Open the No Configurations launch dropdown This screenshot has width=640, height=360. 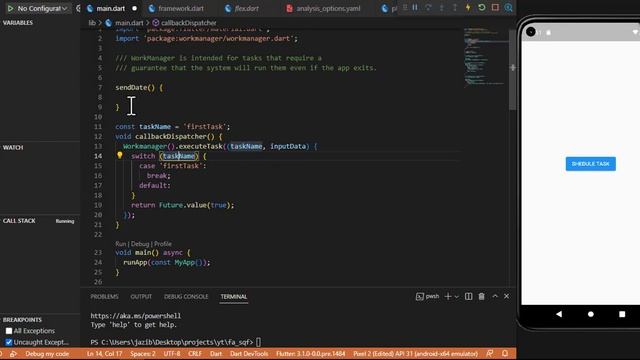click(x=42, y=8)
